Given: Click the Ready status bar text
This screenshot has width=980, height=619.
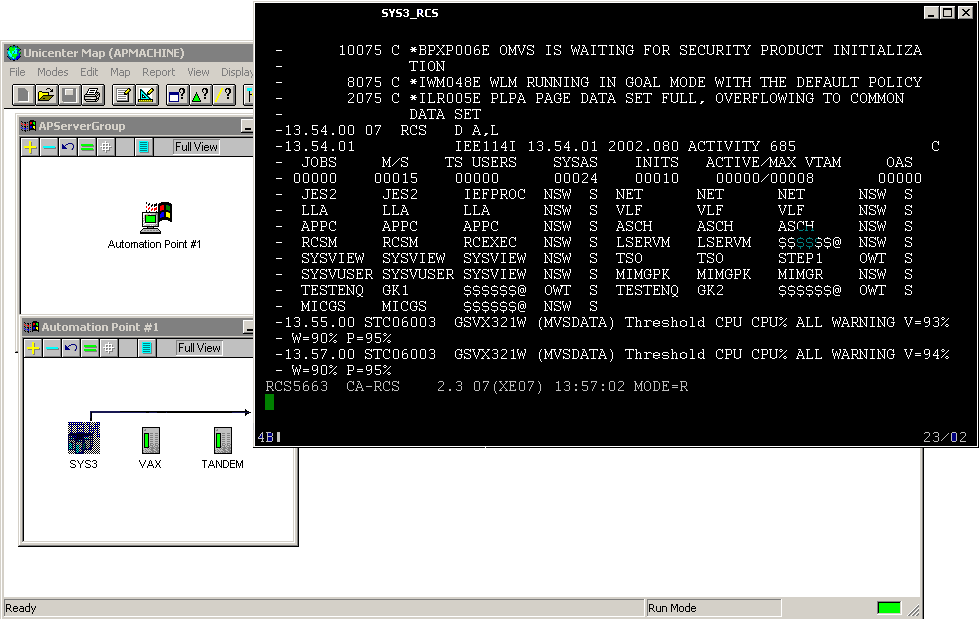Looking at the screenshot, I should (21, 608).
